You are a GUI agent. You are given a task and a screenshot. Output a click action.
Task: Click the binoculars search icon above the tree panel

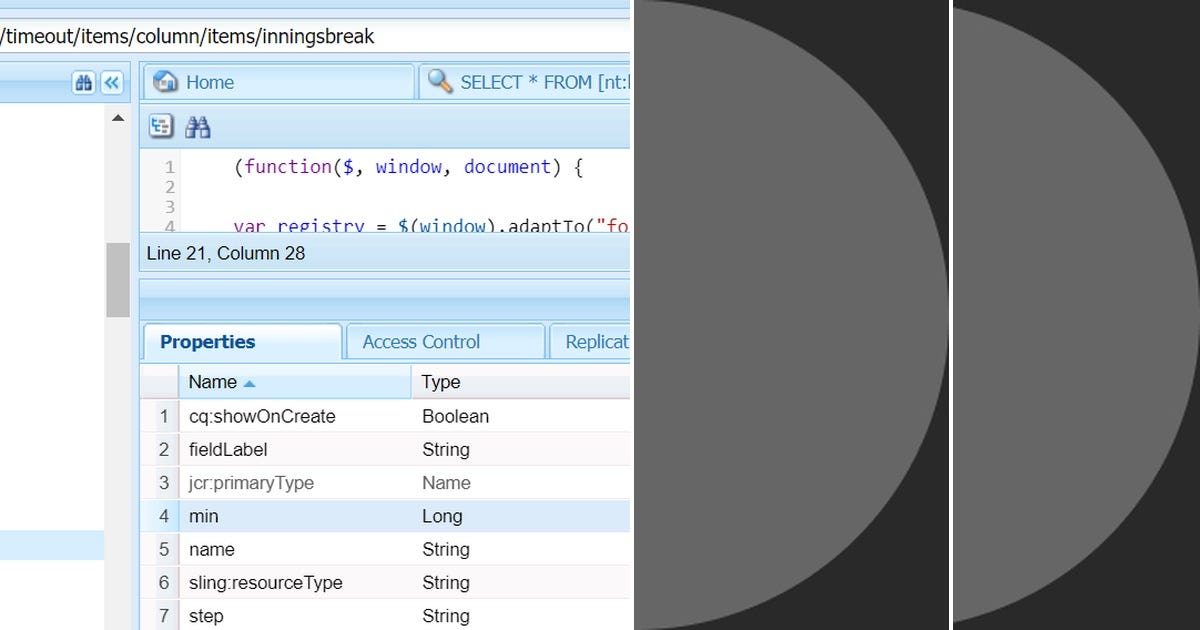(x=84, y=82)
